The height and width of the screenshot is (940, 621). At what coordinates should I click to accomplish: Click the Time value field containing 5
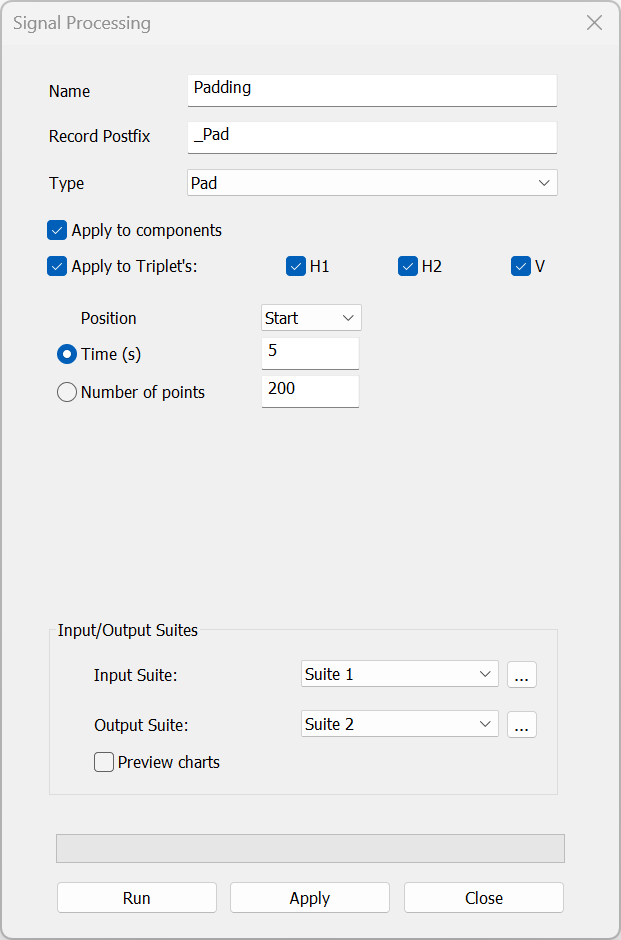(x=309, y=353)
